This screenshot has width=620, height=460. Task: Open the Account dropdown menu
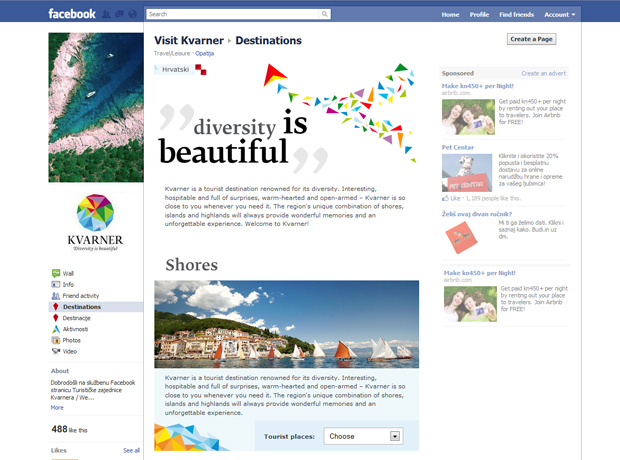[x=559, y=15]
